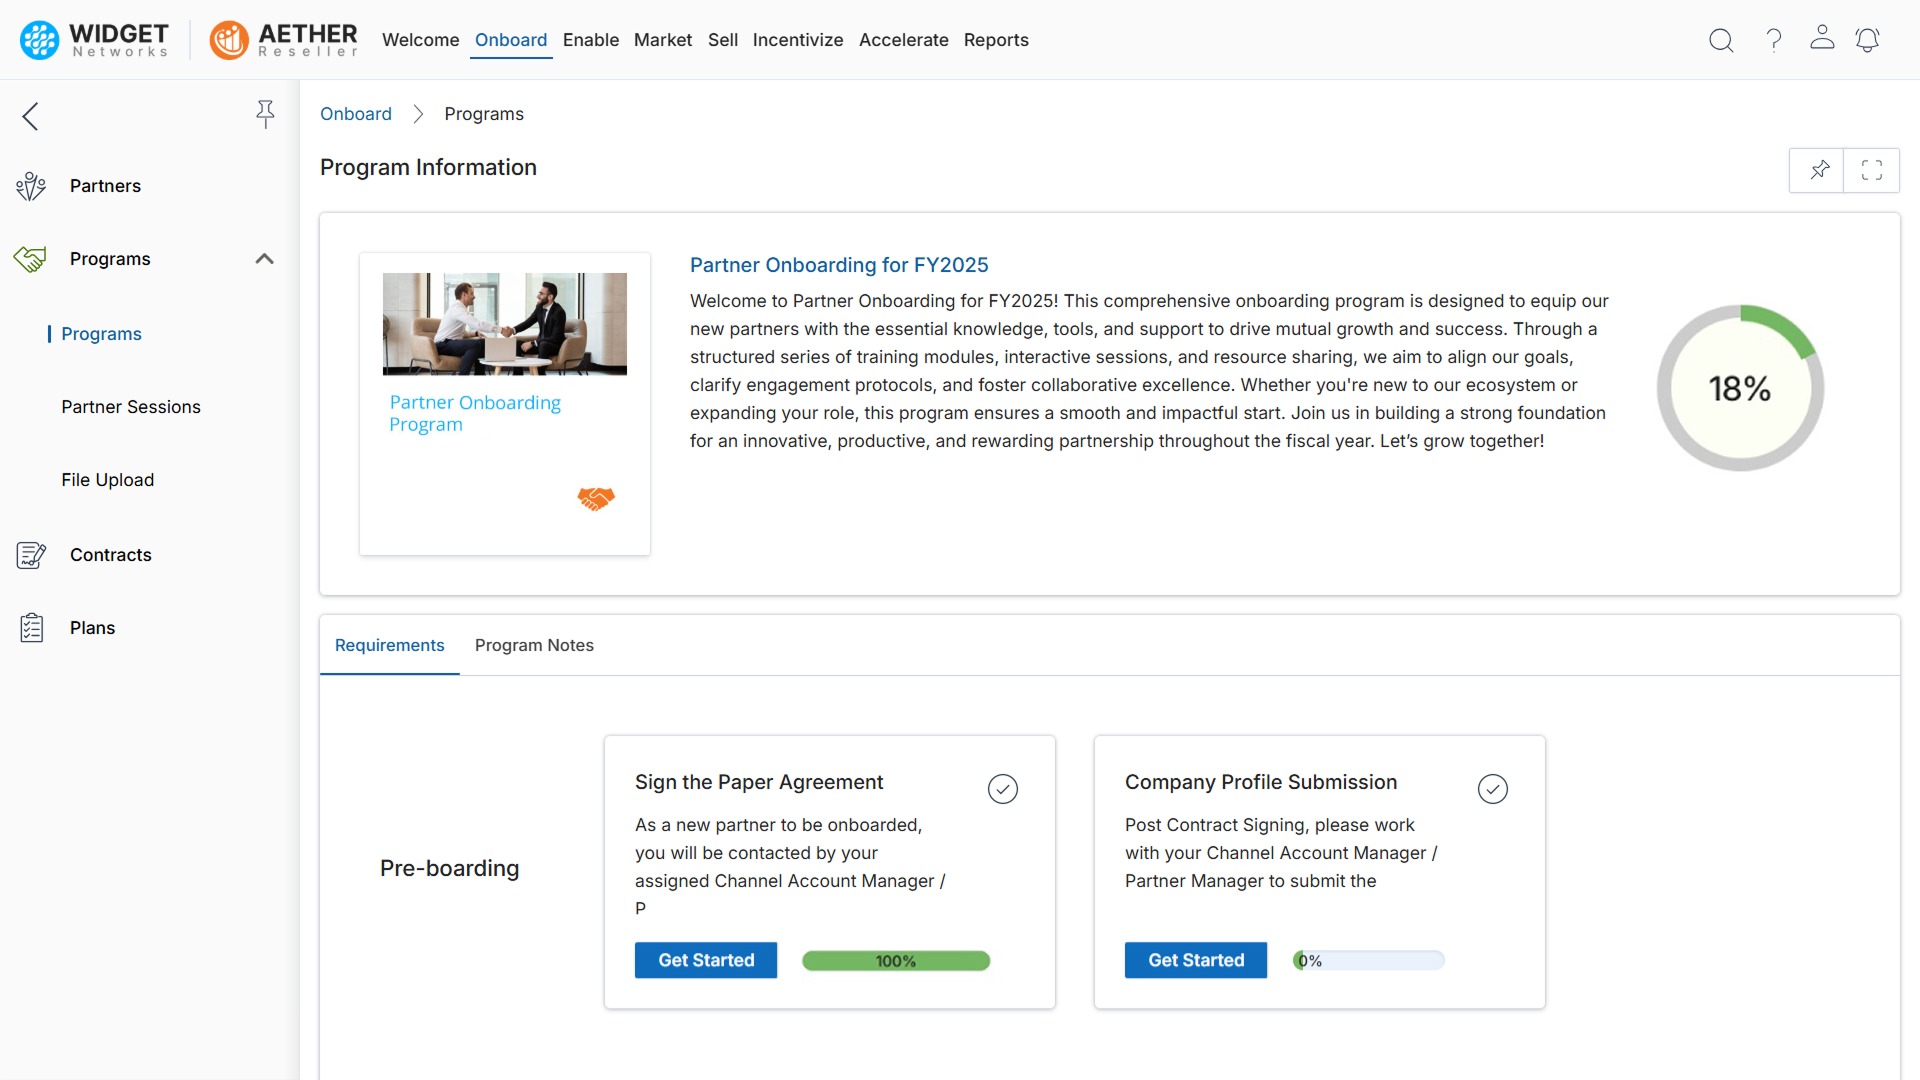Click the Contracts sidebar icon

(31, 555)
